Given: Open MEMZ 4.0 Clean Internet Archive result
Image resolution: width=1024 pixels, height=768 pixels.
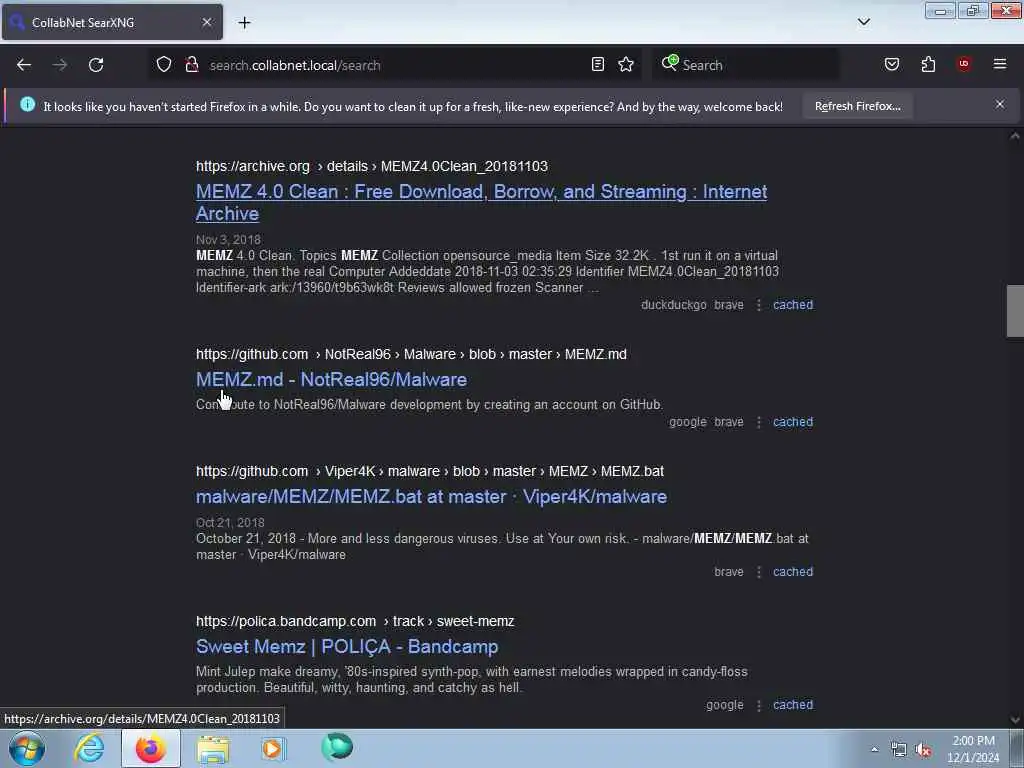Looking at the screenshot, I should point(481,202).
